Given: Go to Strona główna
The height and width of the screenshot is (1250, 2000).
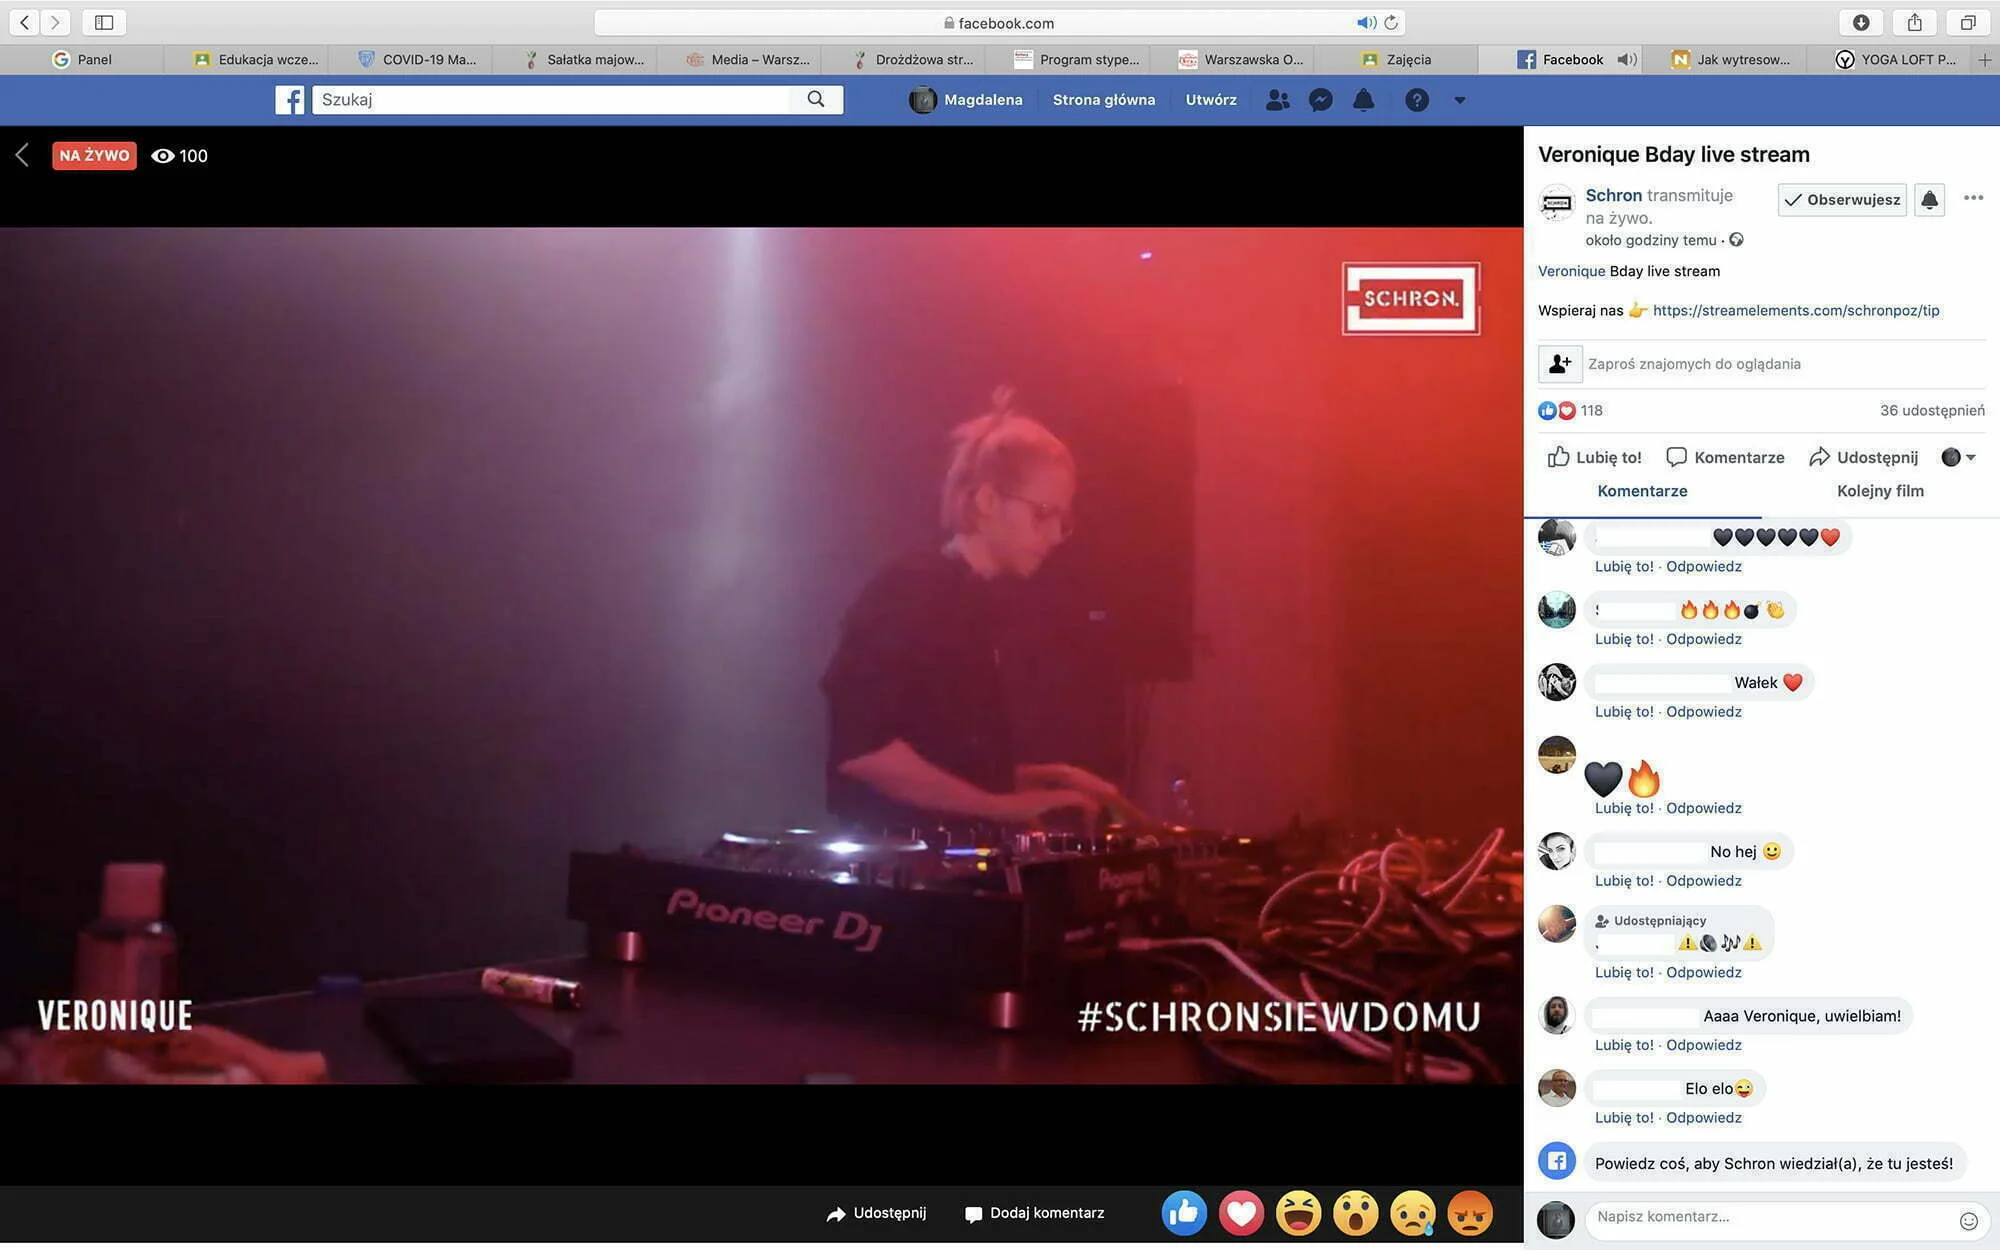Looking at the screenshot, I should (1103, 100).
